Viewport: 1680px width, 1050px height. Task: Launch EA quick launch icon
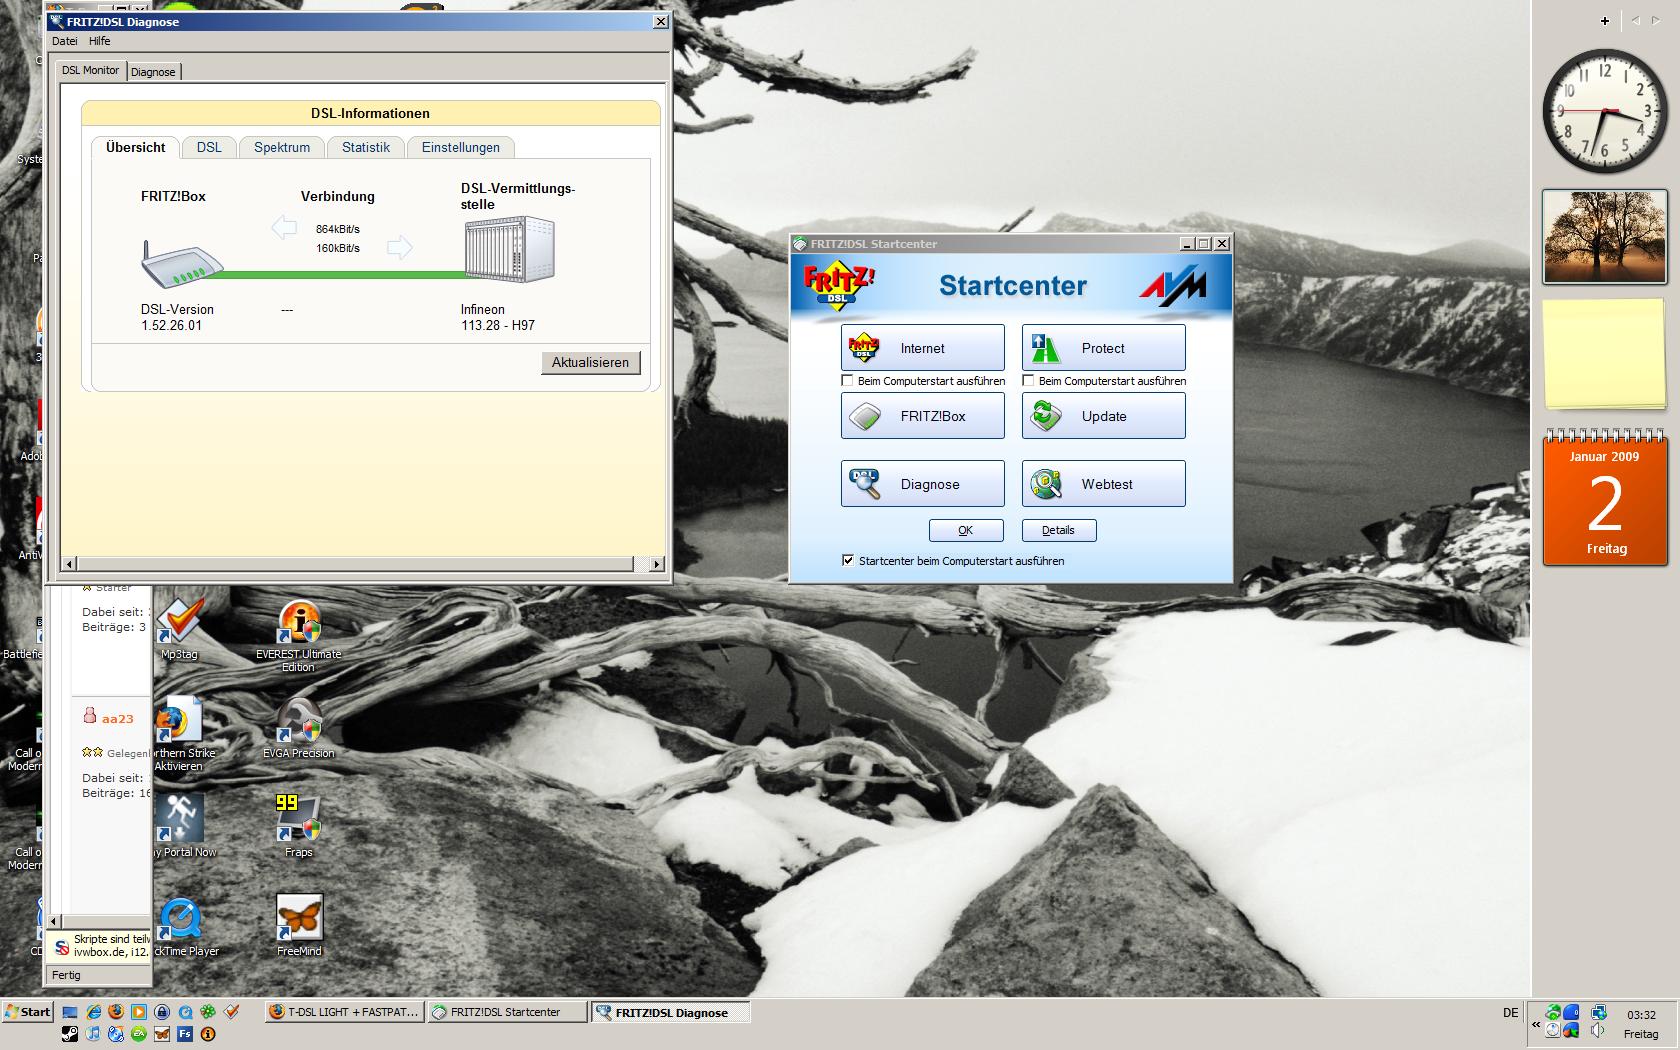pos(140,1034)
